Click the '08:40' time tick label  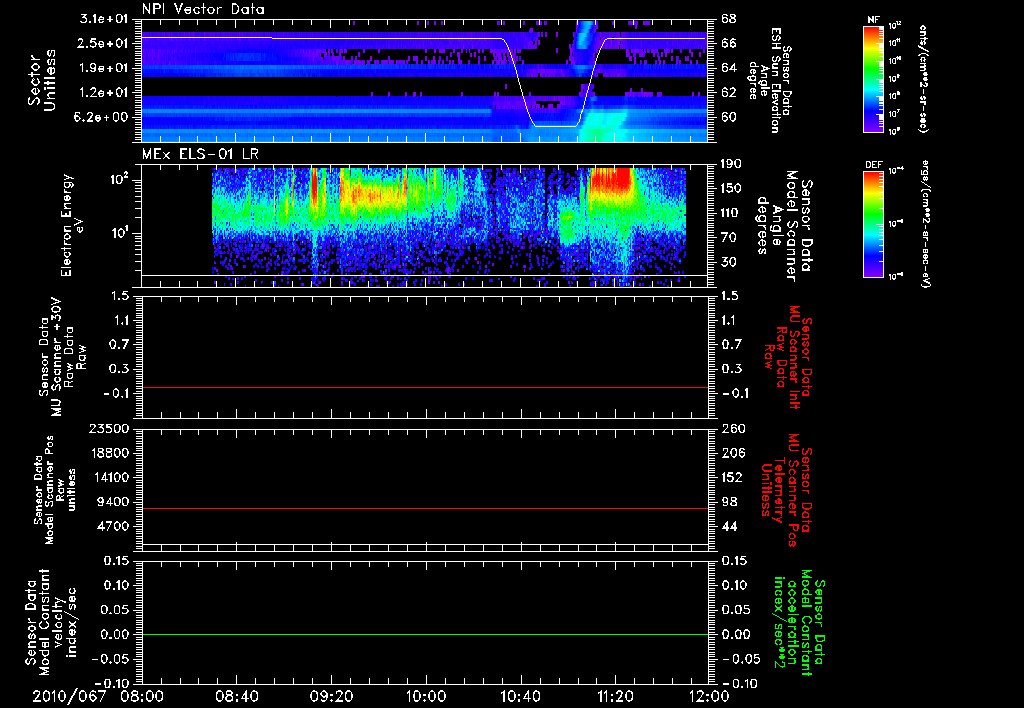click(236, 696)
